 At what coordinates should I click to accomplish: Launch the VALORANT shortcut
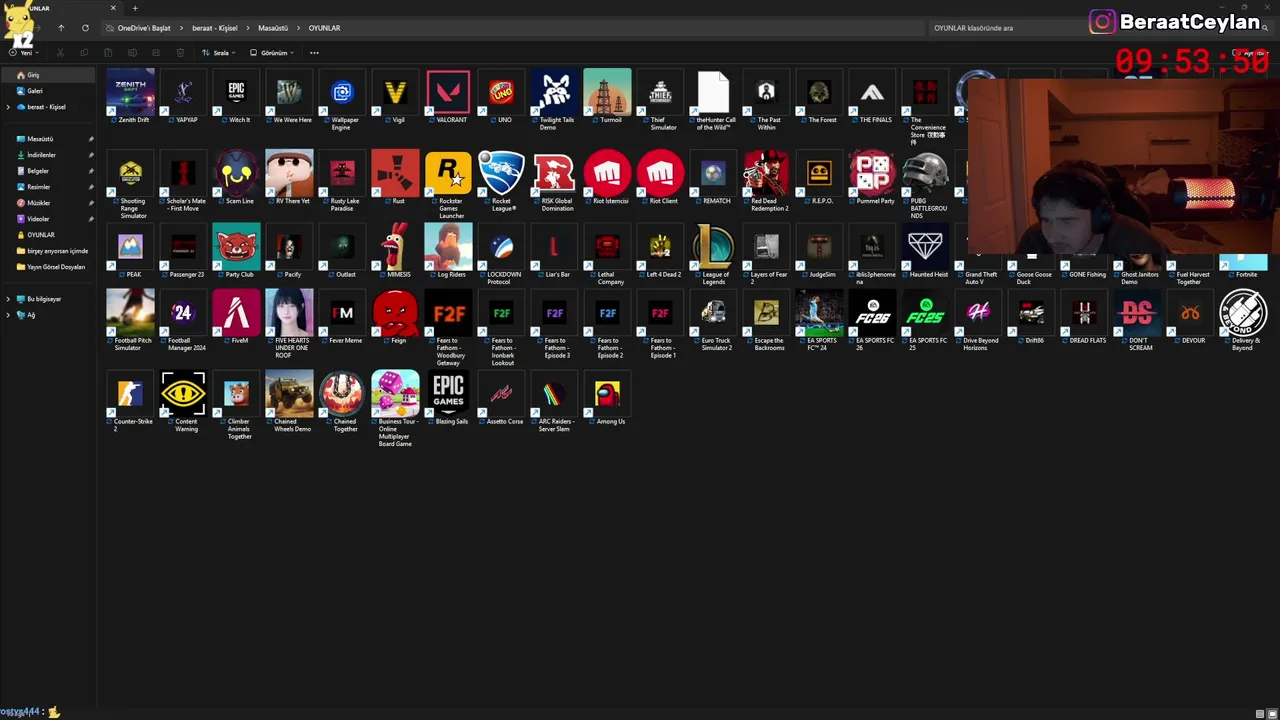coord(448,96)
